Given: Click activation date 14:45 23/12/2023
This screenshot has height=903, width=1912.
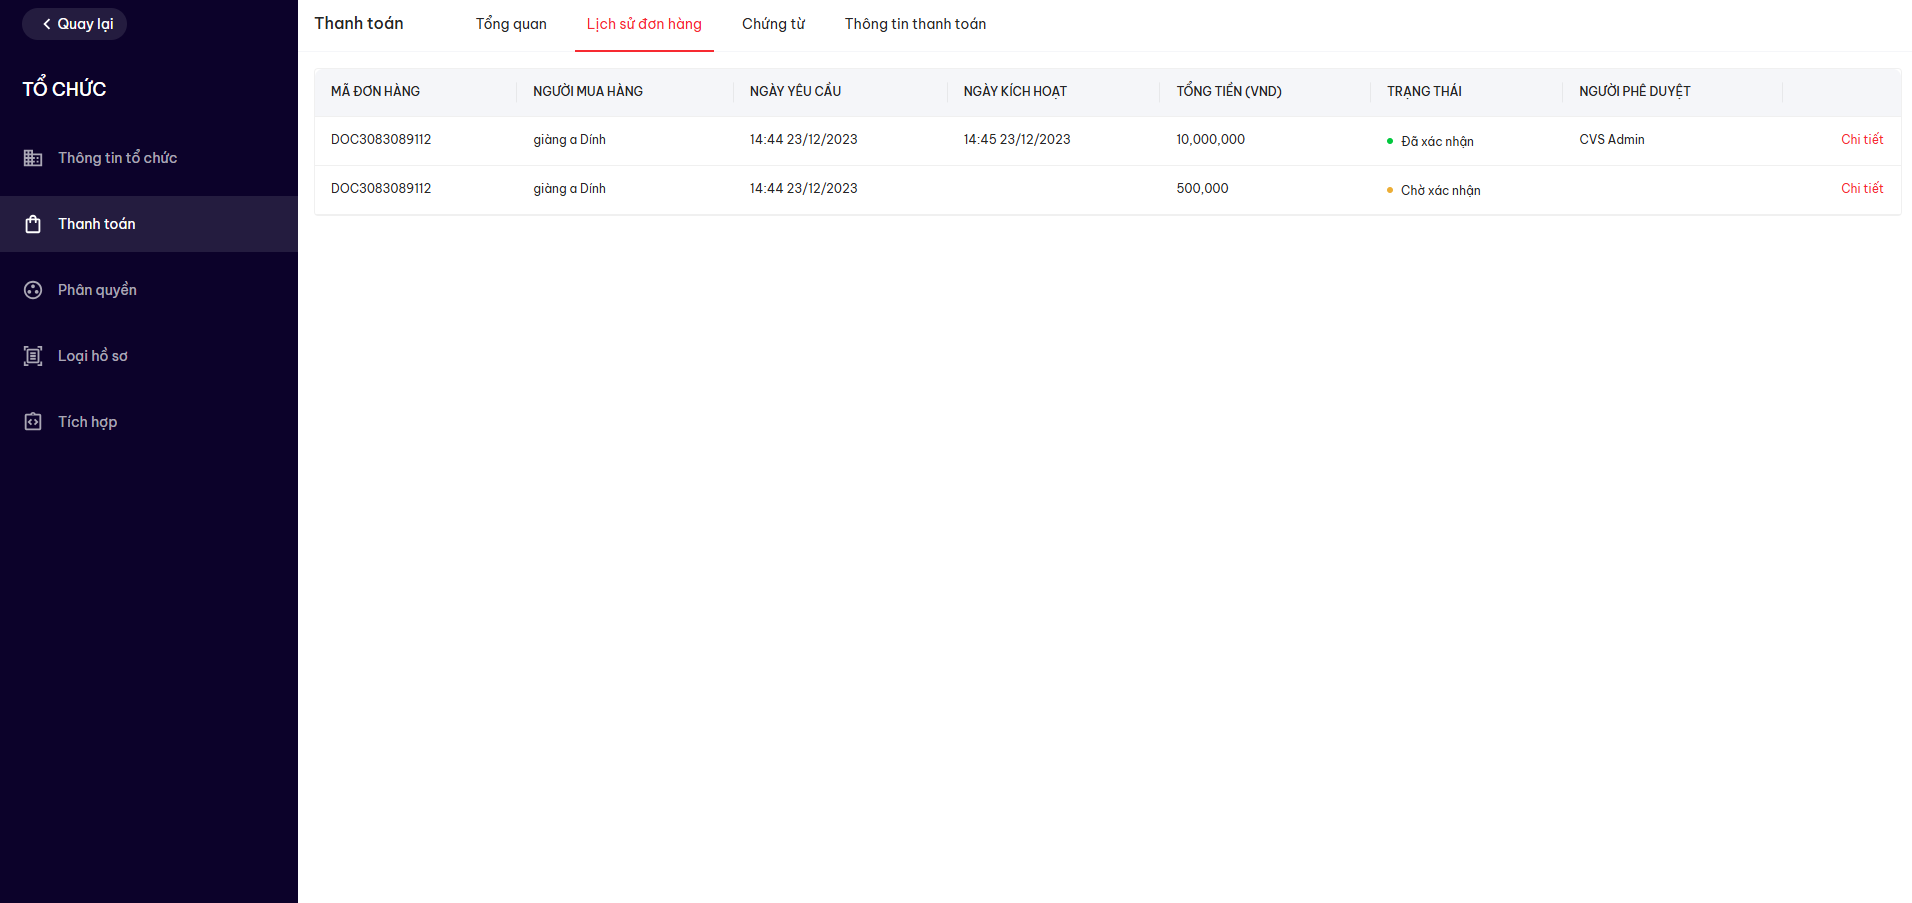Looking at the screenshot, I should point(1017,139).
